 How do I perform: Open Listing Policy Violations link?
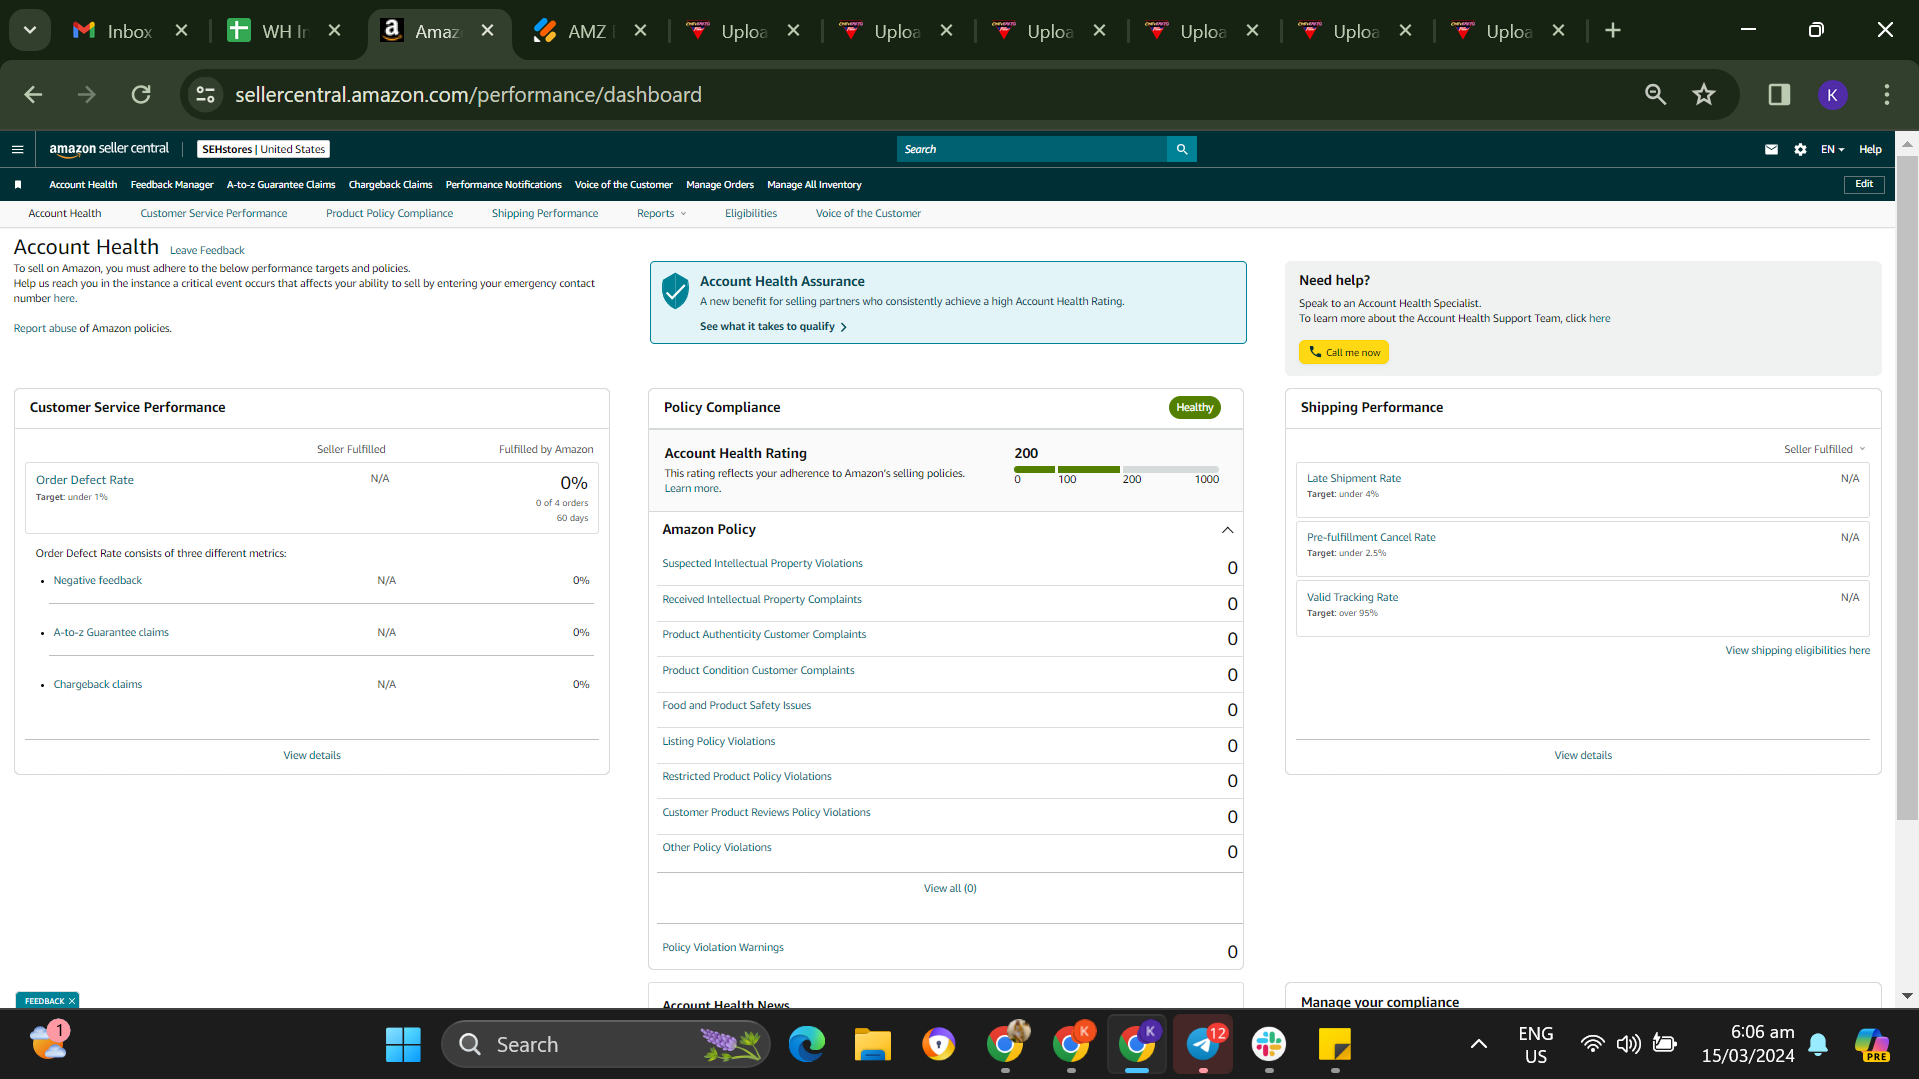coord(718,742)
